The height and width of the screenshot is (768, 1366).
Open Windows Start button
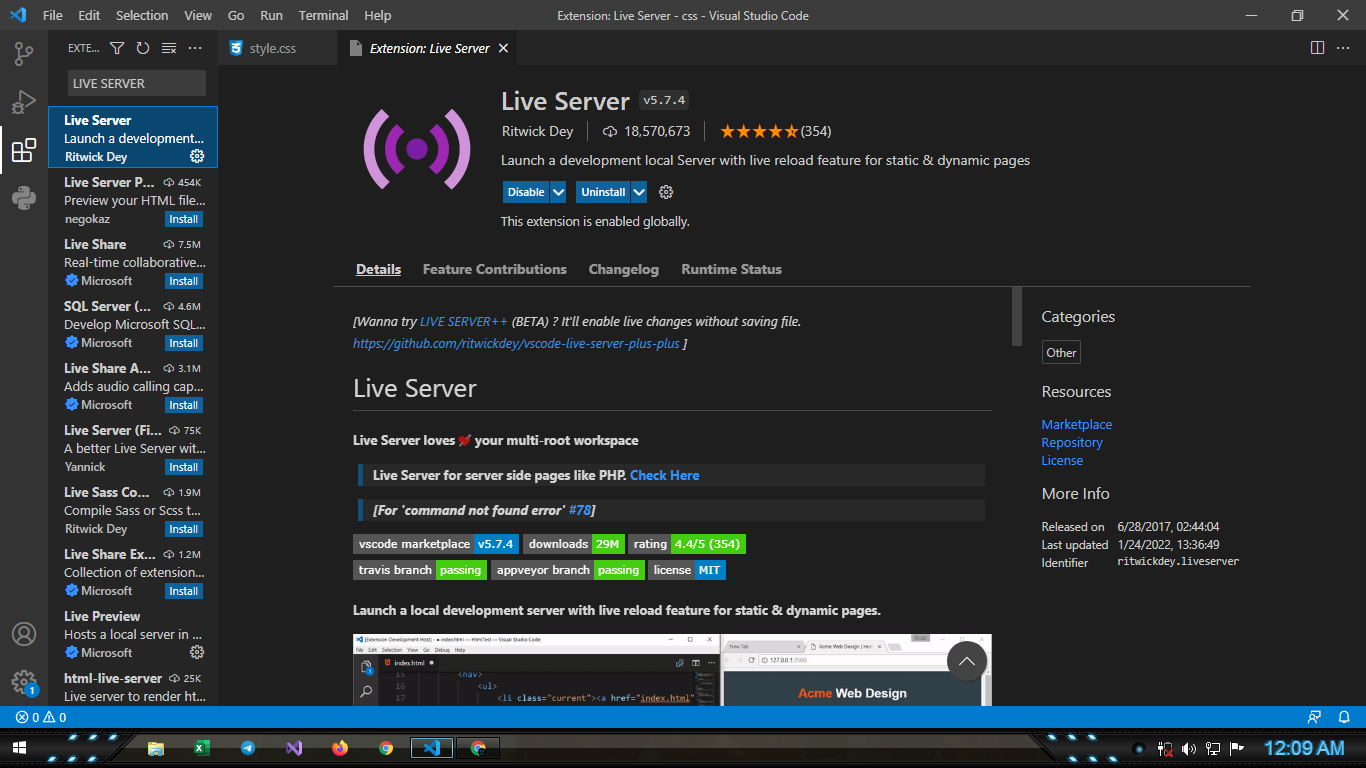tap(18, 748)
